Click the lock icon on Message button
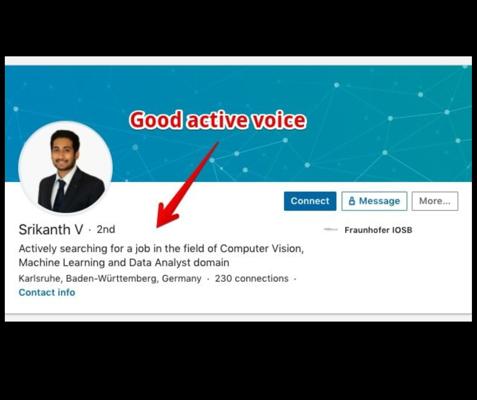Image resolution: width=477 pixels, height=400 pixels. (352, 201)
